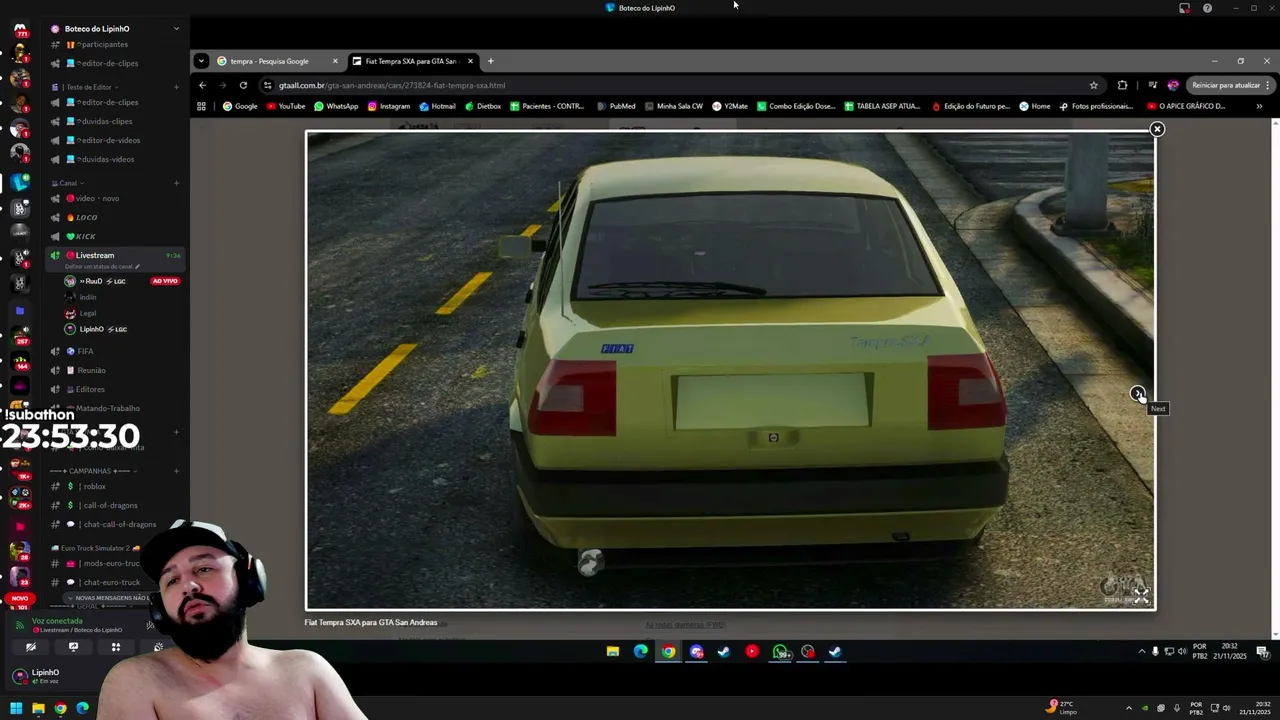
Task: Add channel to Canal category
Action: point(176,183)
